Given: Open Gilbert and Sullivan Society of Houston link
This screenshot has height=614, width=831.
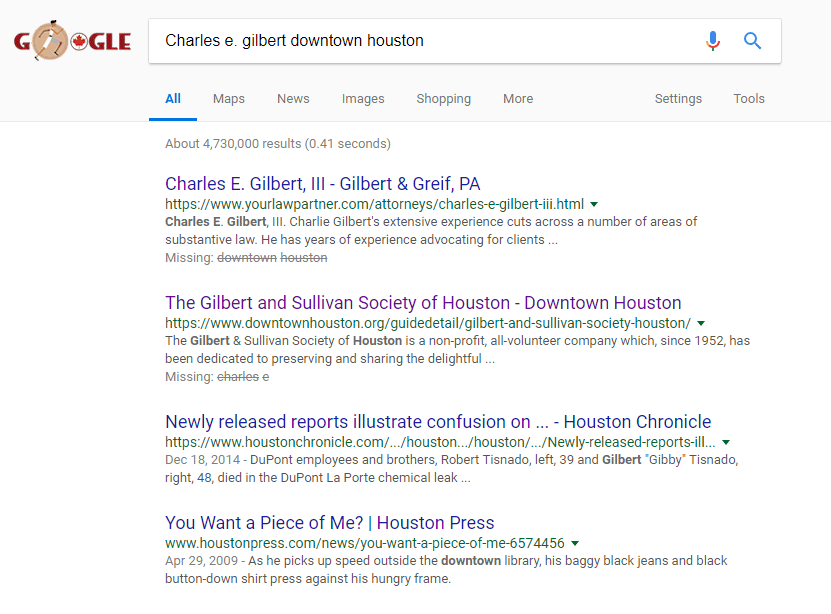Looking at the screenshot, I should click(x=423, y=303).
